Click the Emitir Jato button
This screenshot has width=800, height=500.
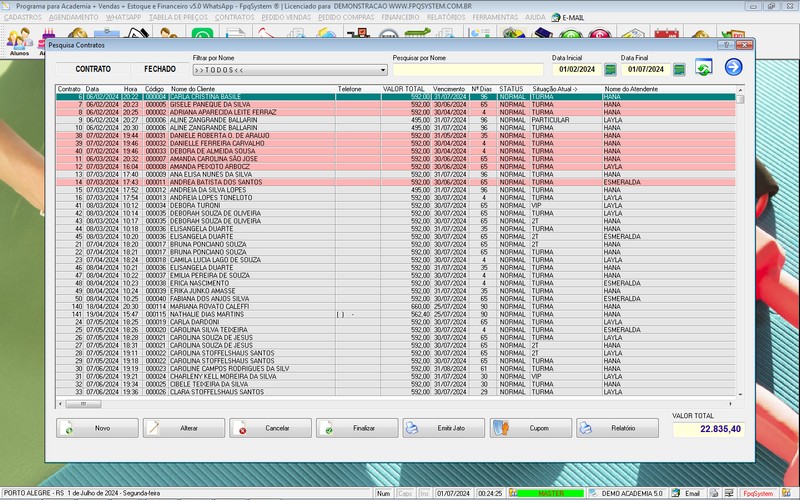443,428
